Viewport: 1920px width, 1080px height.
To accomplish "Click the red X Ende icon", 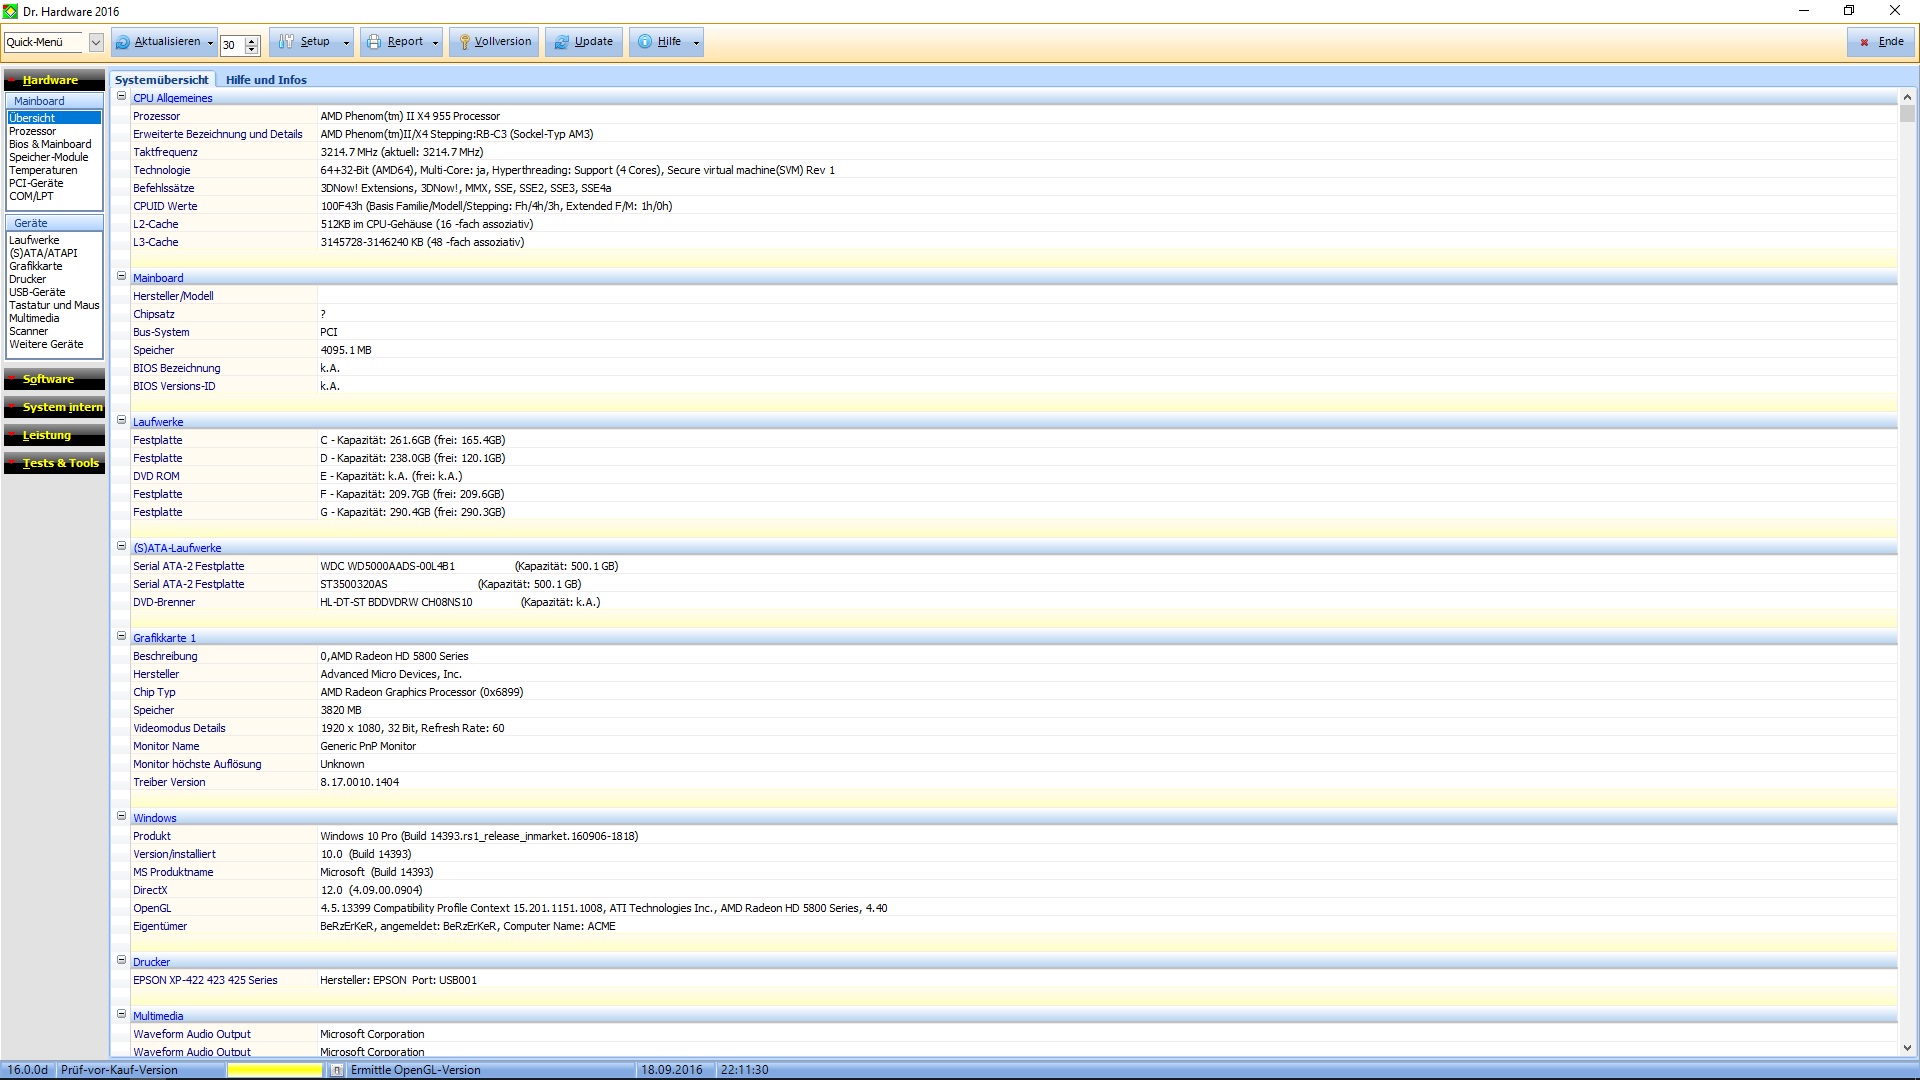I will pyautogui.click(x=1864, y=42).
